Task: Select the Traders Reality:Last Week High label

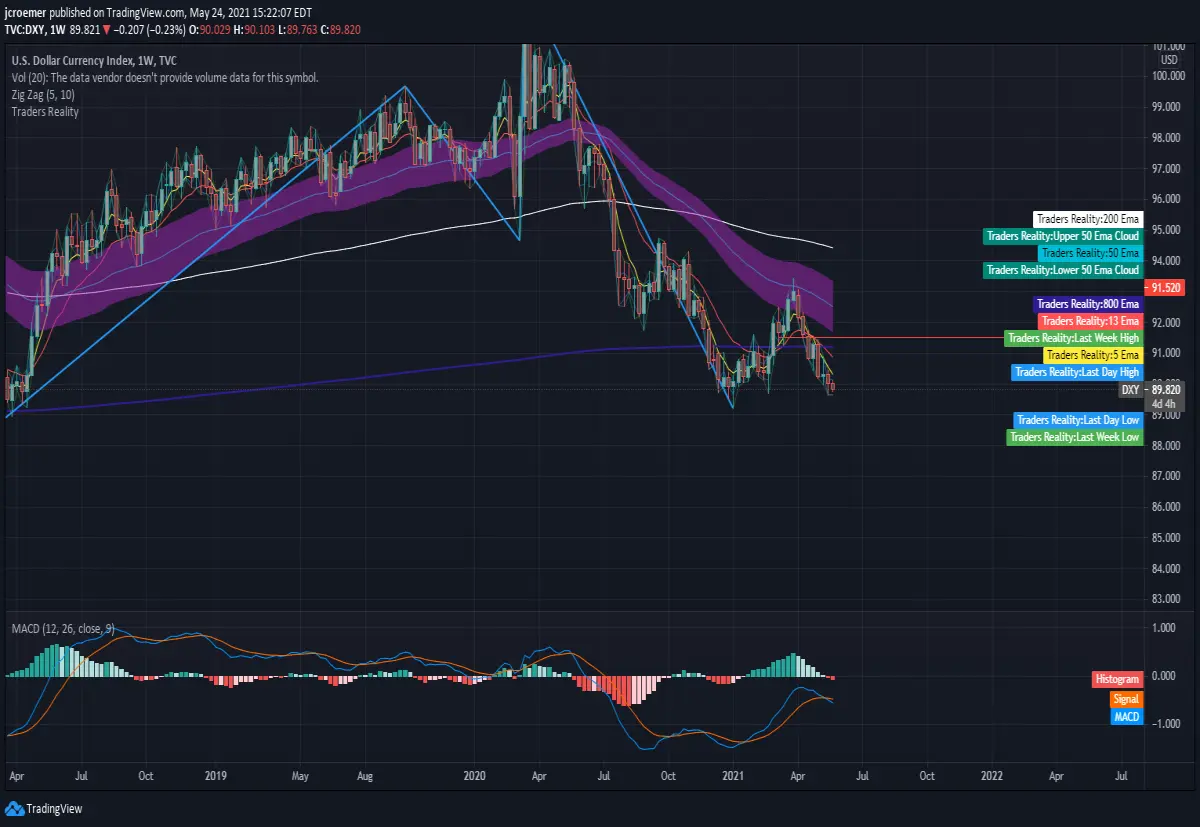Action: 1073,338
